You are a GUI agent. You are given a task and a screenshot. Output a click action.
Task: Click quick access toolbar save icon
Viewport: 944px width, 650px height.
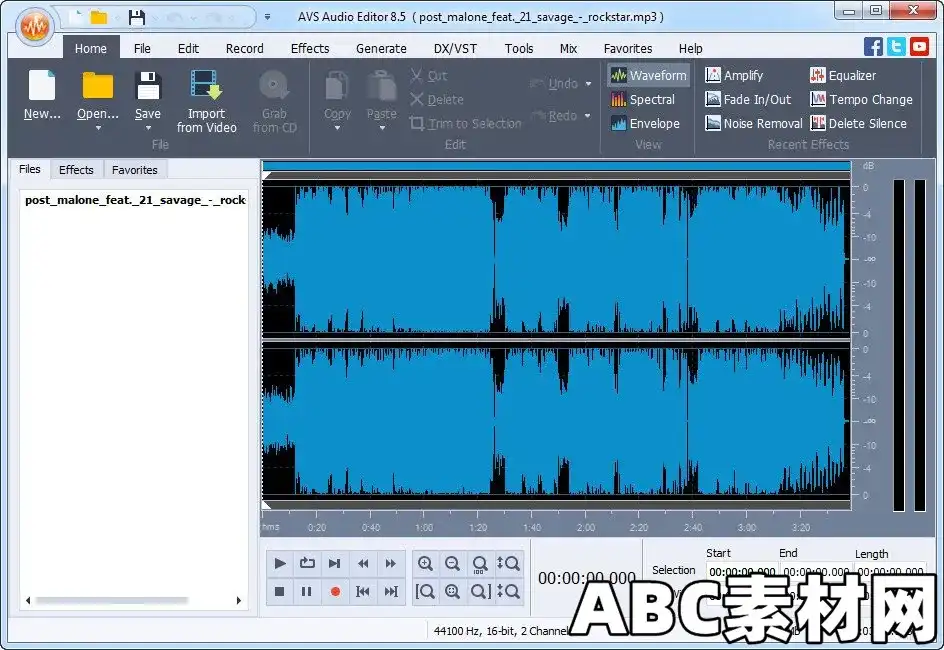point(137,17)
